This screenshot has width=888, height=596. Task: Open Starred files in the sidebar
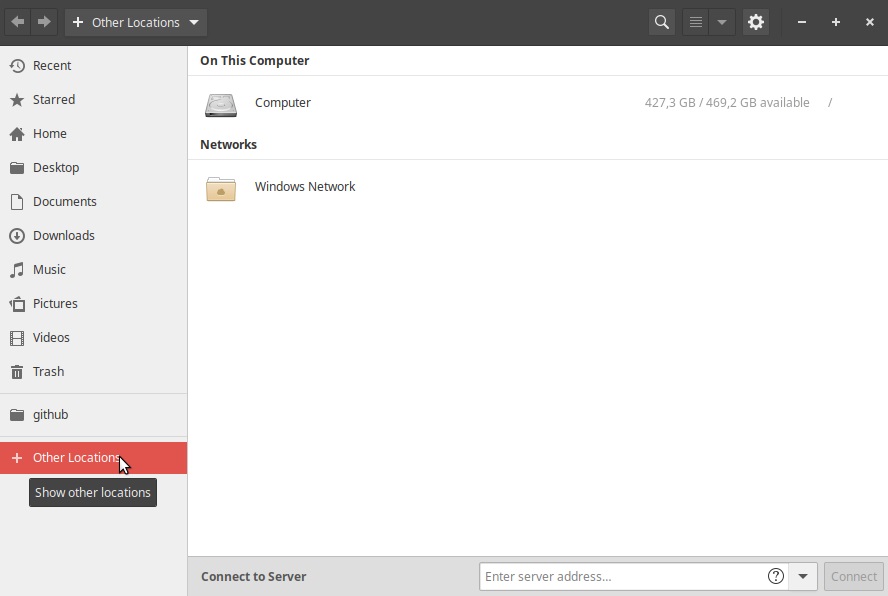tap(54, 100)
